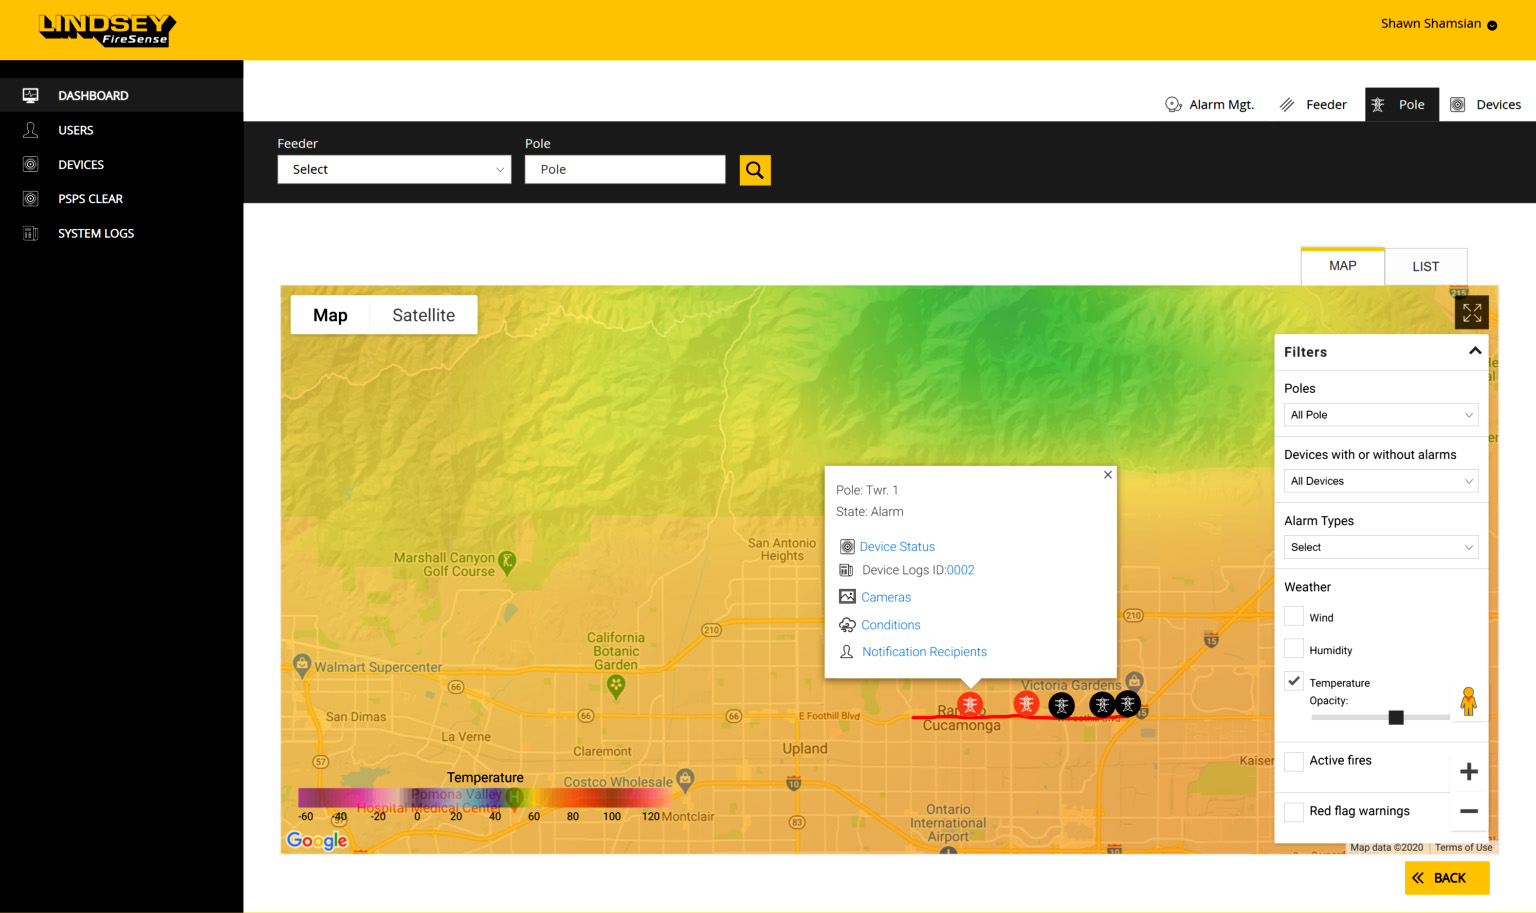
Task: Collapse the Filters panel
Action: (1474, 351)
